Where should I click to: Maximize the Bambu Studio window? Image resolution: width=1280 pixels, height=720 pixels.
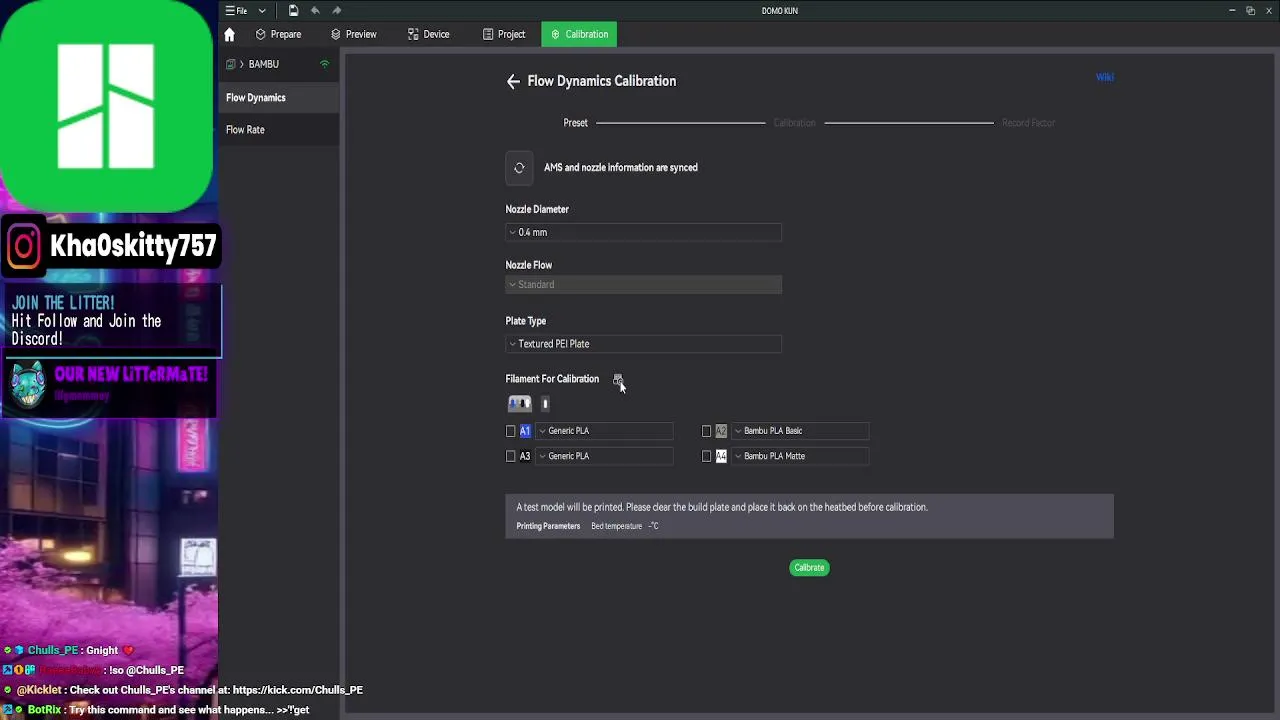point(1250,11)
